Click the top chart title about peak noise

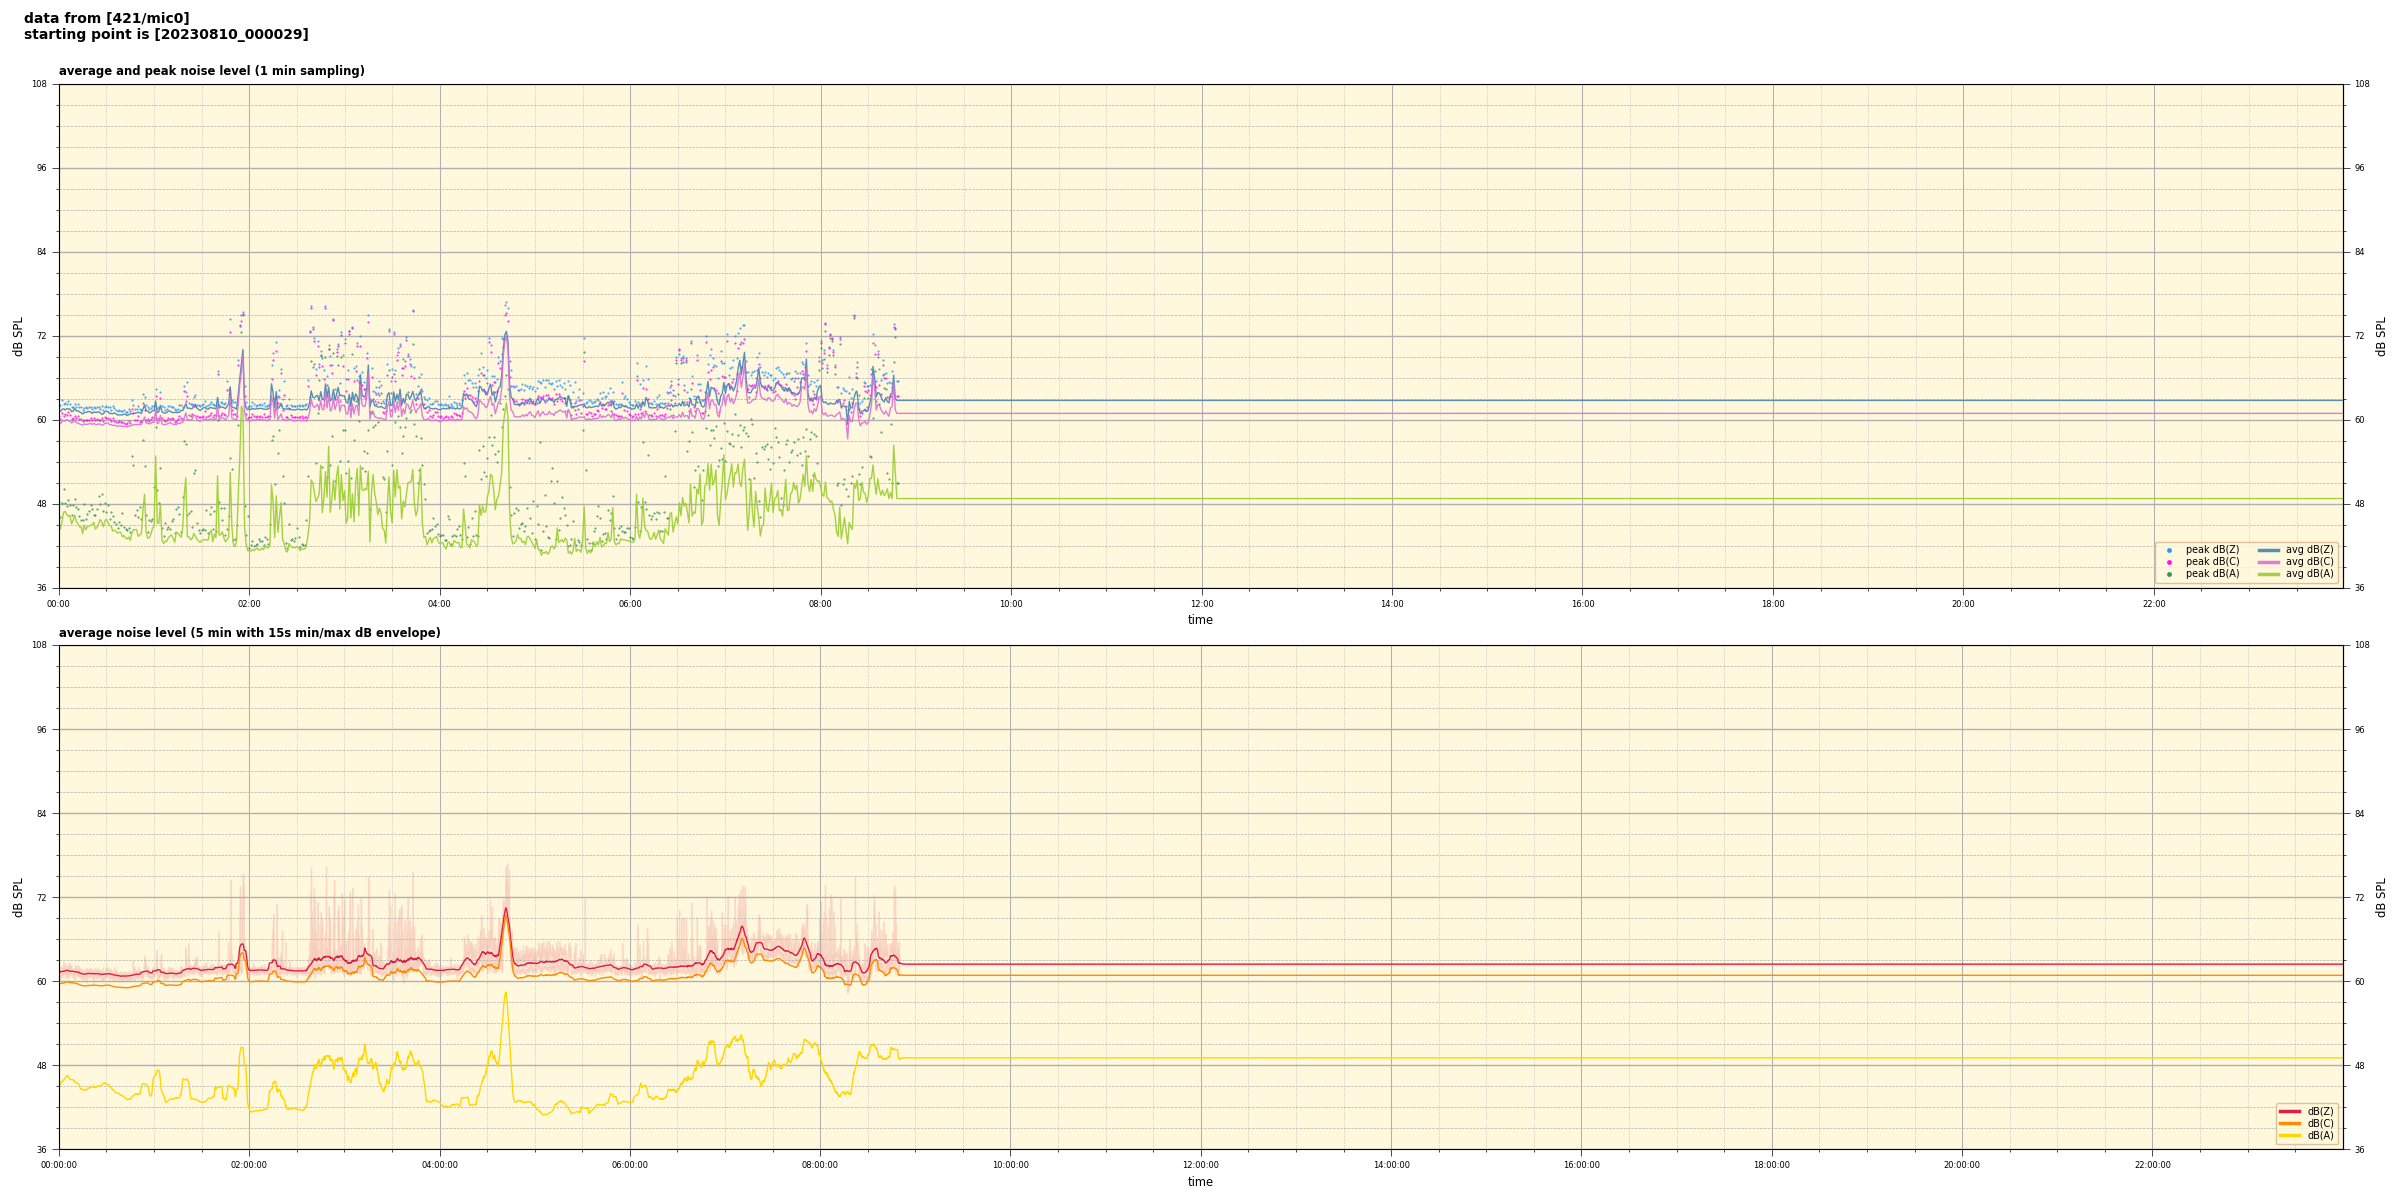coord(211,71)
